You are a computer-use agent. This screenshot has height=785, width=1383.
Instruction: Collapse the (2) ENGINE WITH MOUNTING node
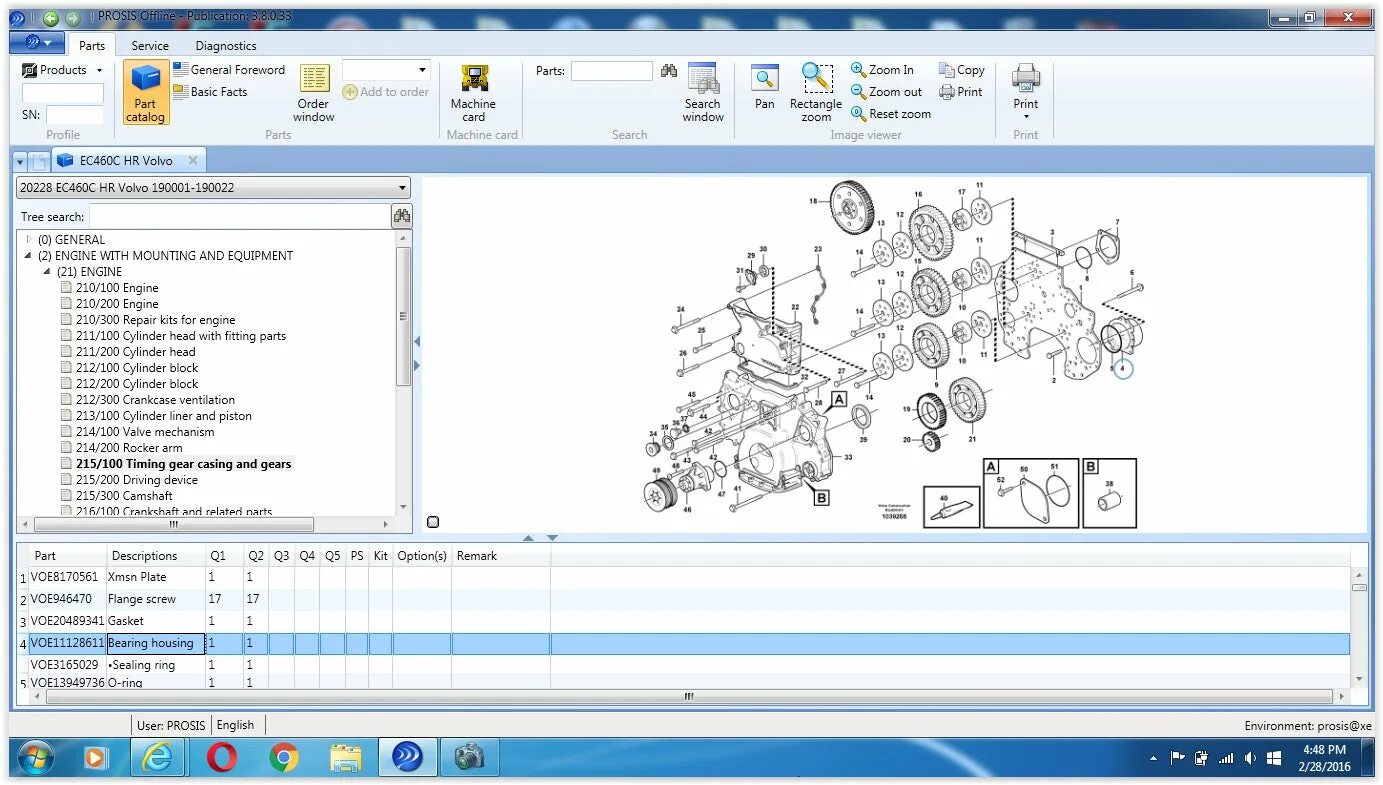click(x=28, y=255)
